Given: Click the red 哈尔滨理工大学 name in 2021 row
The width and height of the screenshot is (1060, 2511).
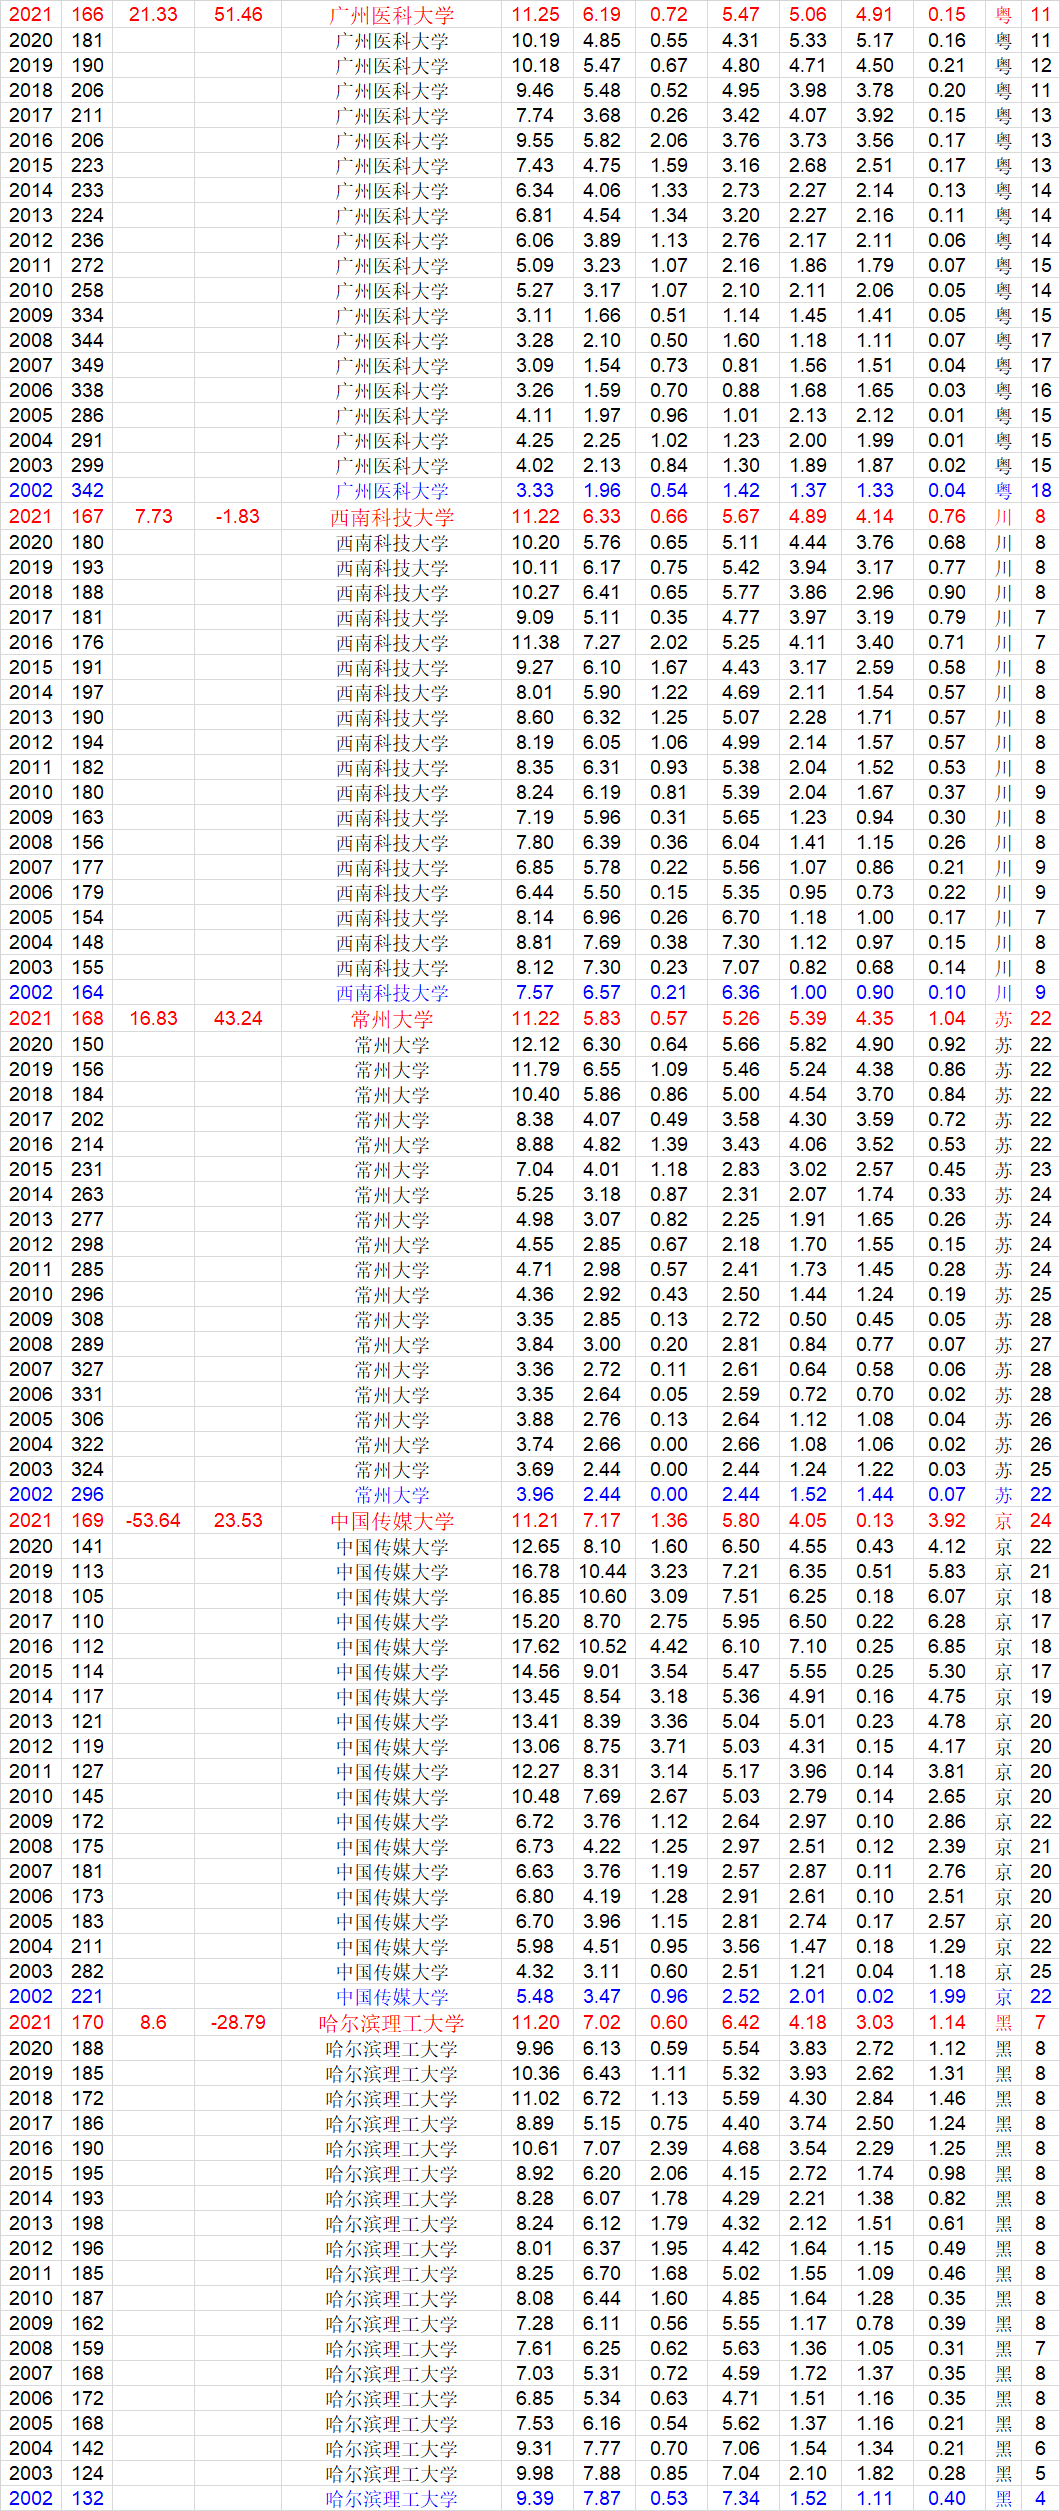Looking at the screenshot, I should point(391,2023).
